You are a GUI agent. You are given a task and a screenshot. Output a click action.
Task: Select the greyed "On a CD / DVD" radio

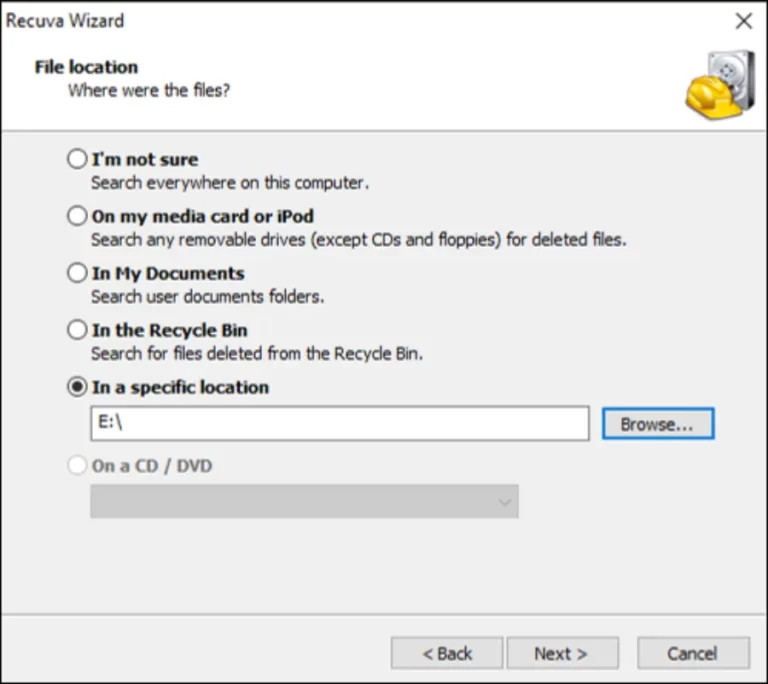[77, 465]
